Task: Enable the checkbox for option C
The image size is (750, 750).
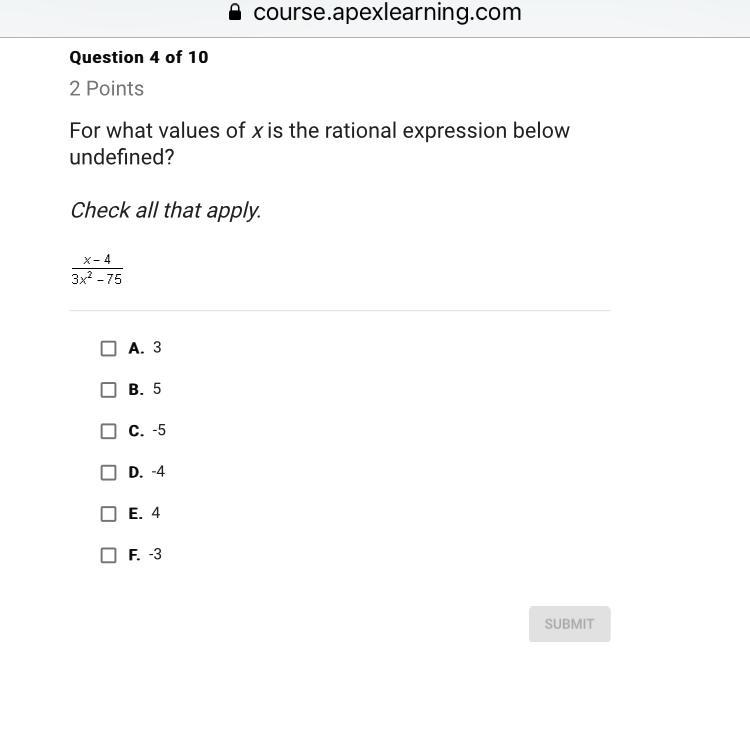Action: (108, 431)
